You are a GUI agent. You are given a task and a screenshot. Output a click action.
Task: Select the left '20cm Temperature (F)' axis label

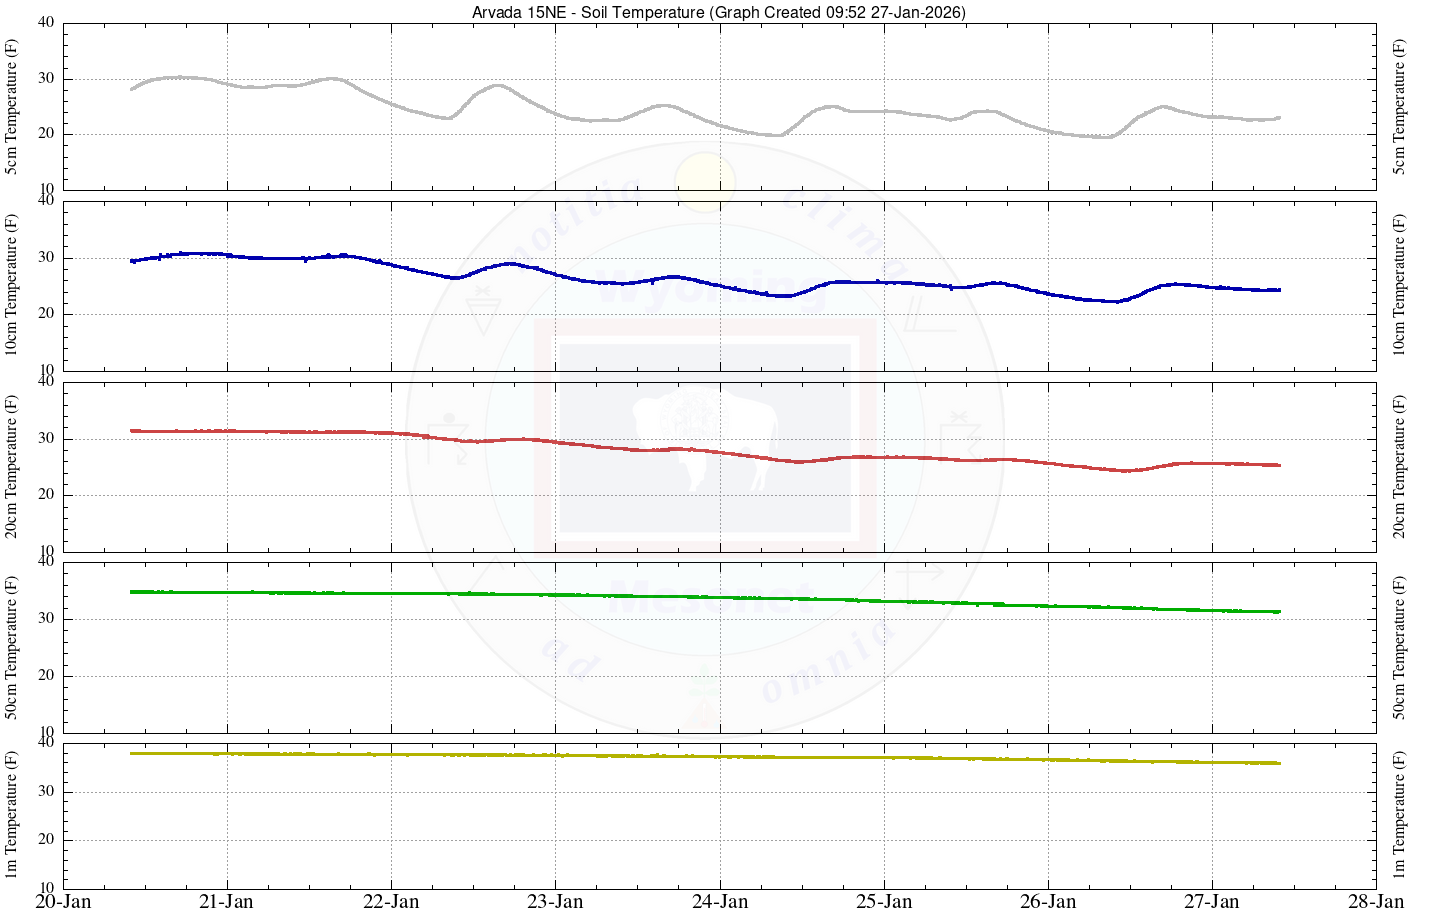coord(12,466)
